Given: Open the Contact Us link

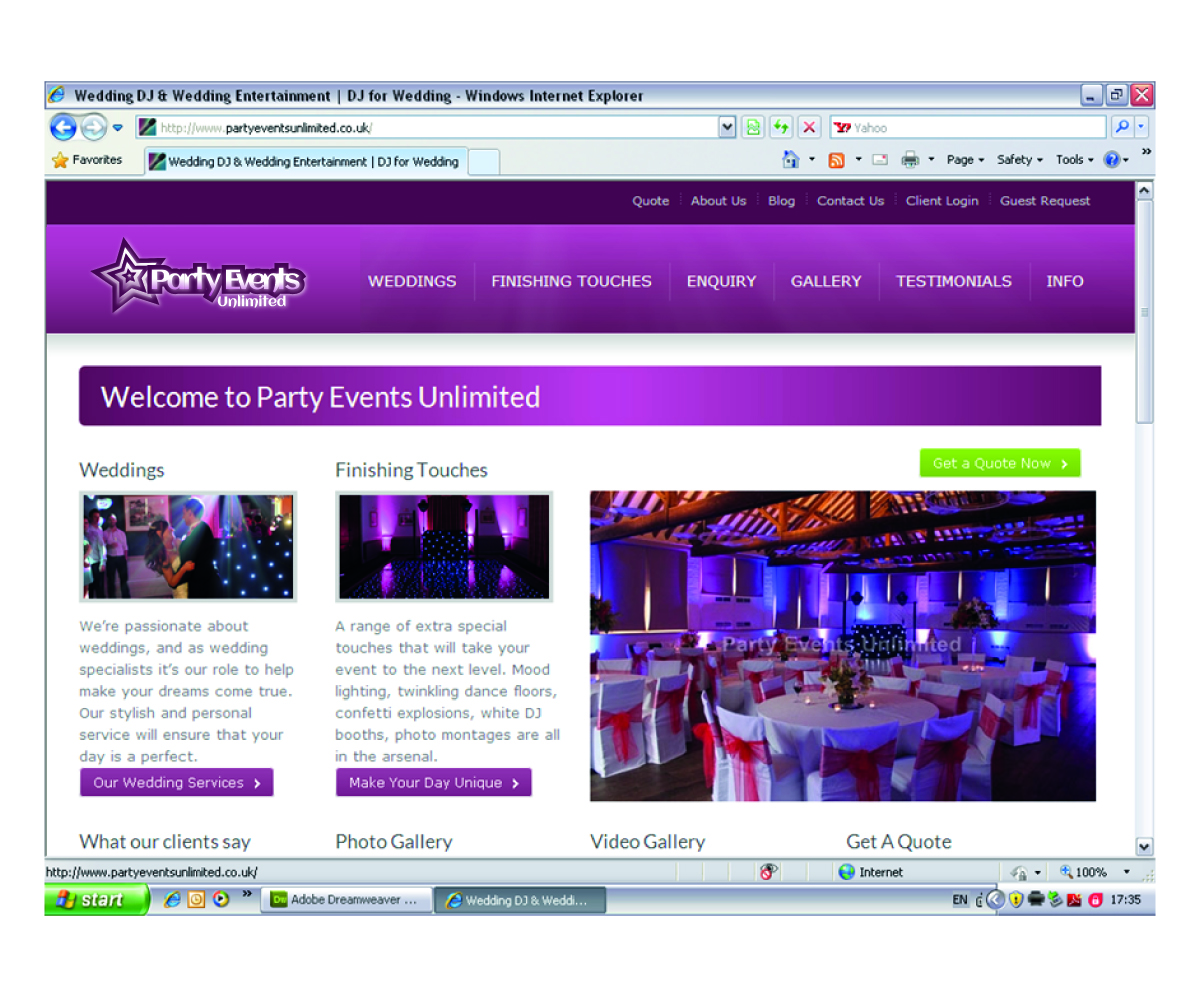Looking at the screenshot, I should tap(850, 201).
